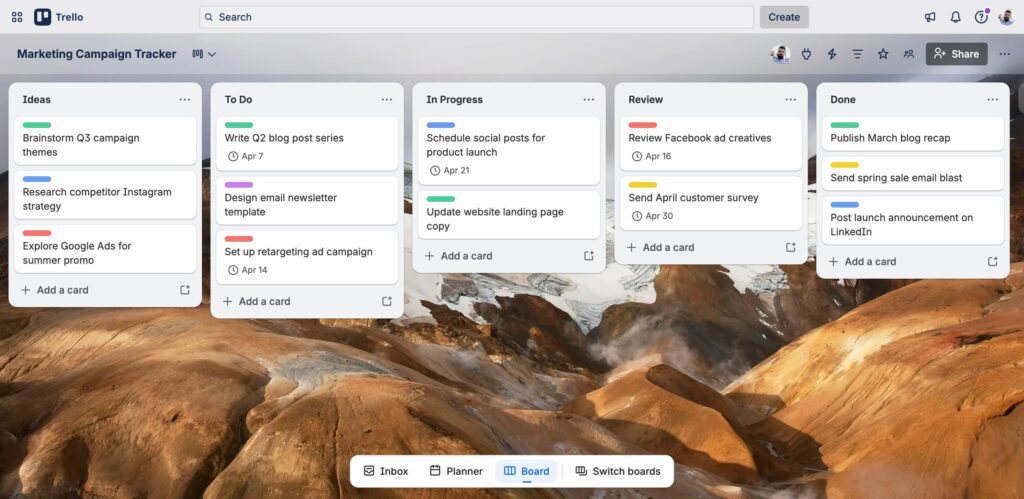Image resolution: width=1024 pixels, height=499 pixels.
Task: Open the board menu ellipsis icon
Action: pyautogui.click(x=1005, y=54)
